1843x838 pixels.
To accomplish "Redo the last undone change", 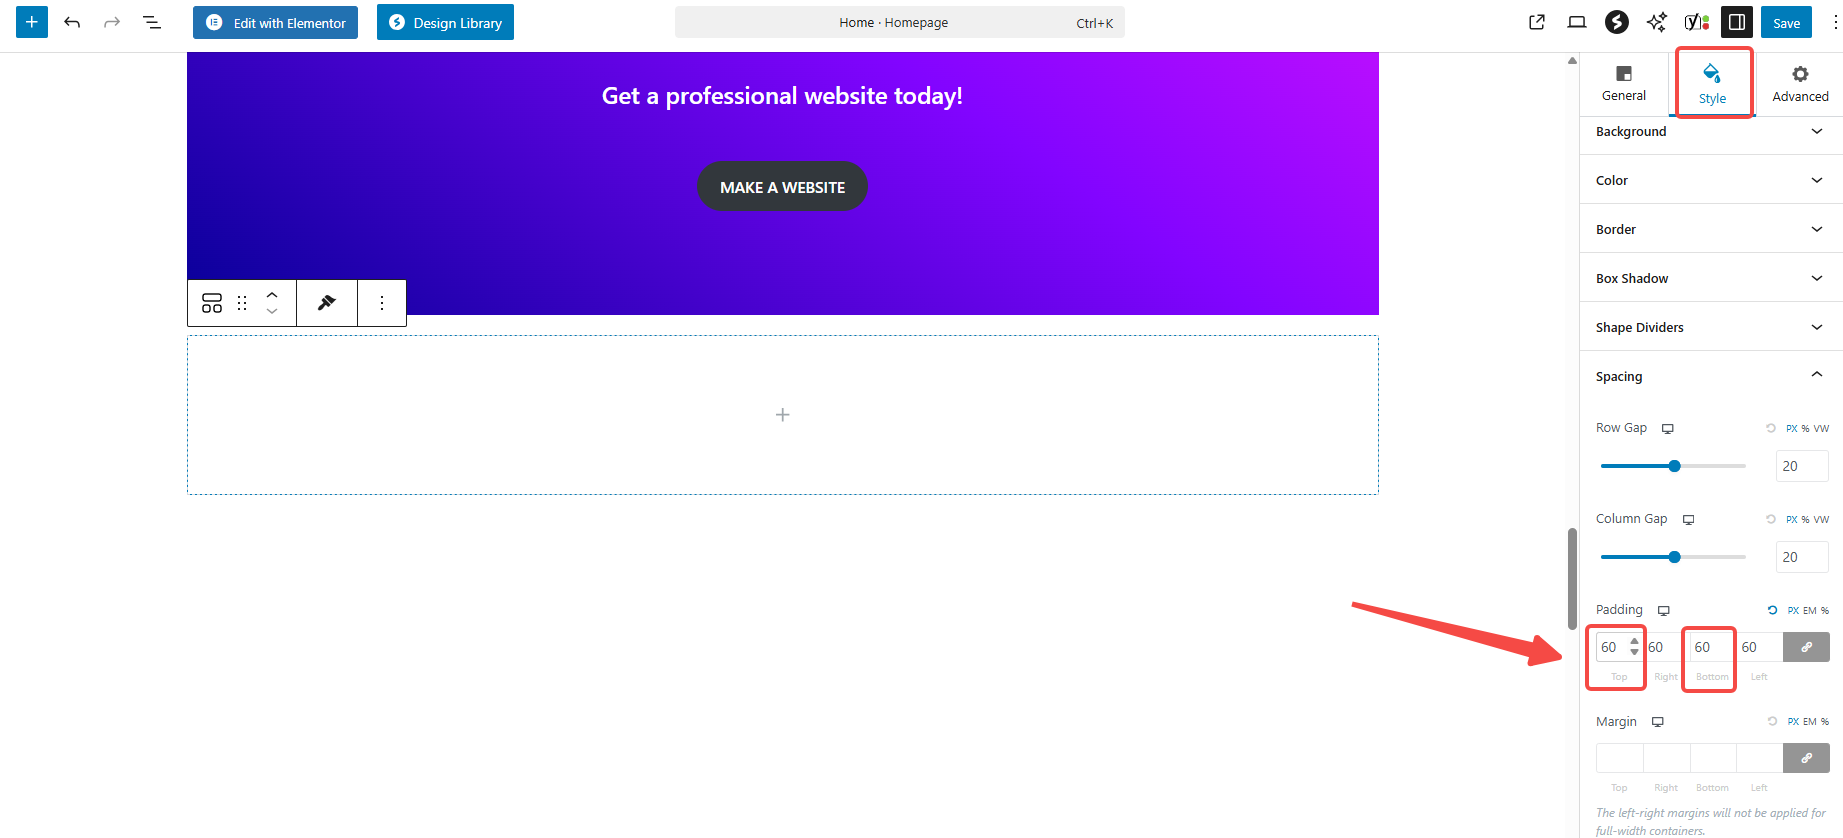I will (112, 22).
